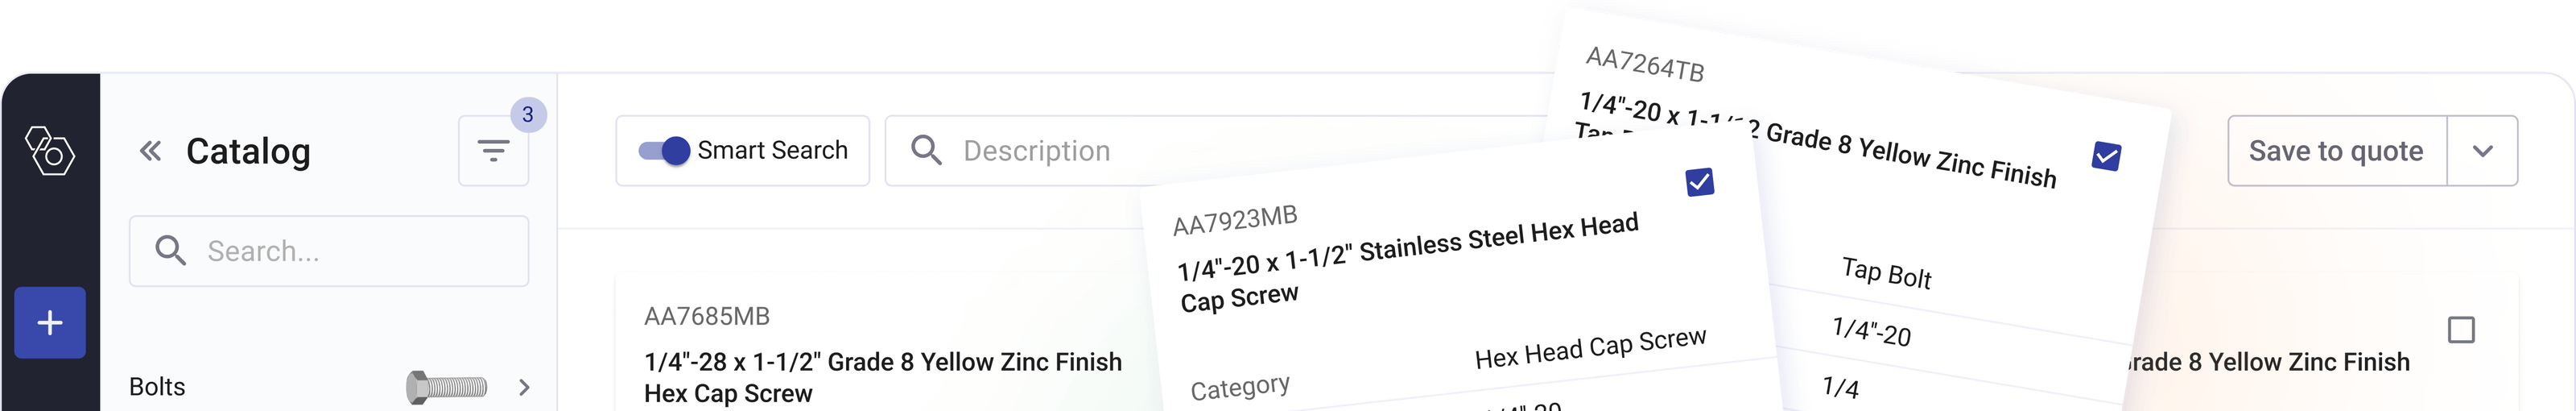Click the Bolts category bolt image
Screen dimensions: 2576x411
click(446, 387)
